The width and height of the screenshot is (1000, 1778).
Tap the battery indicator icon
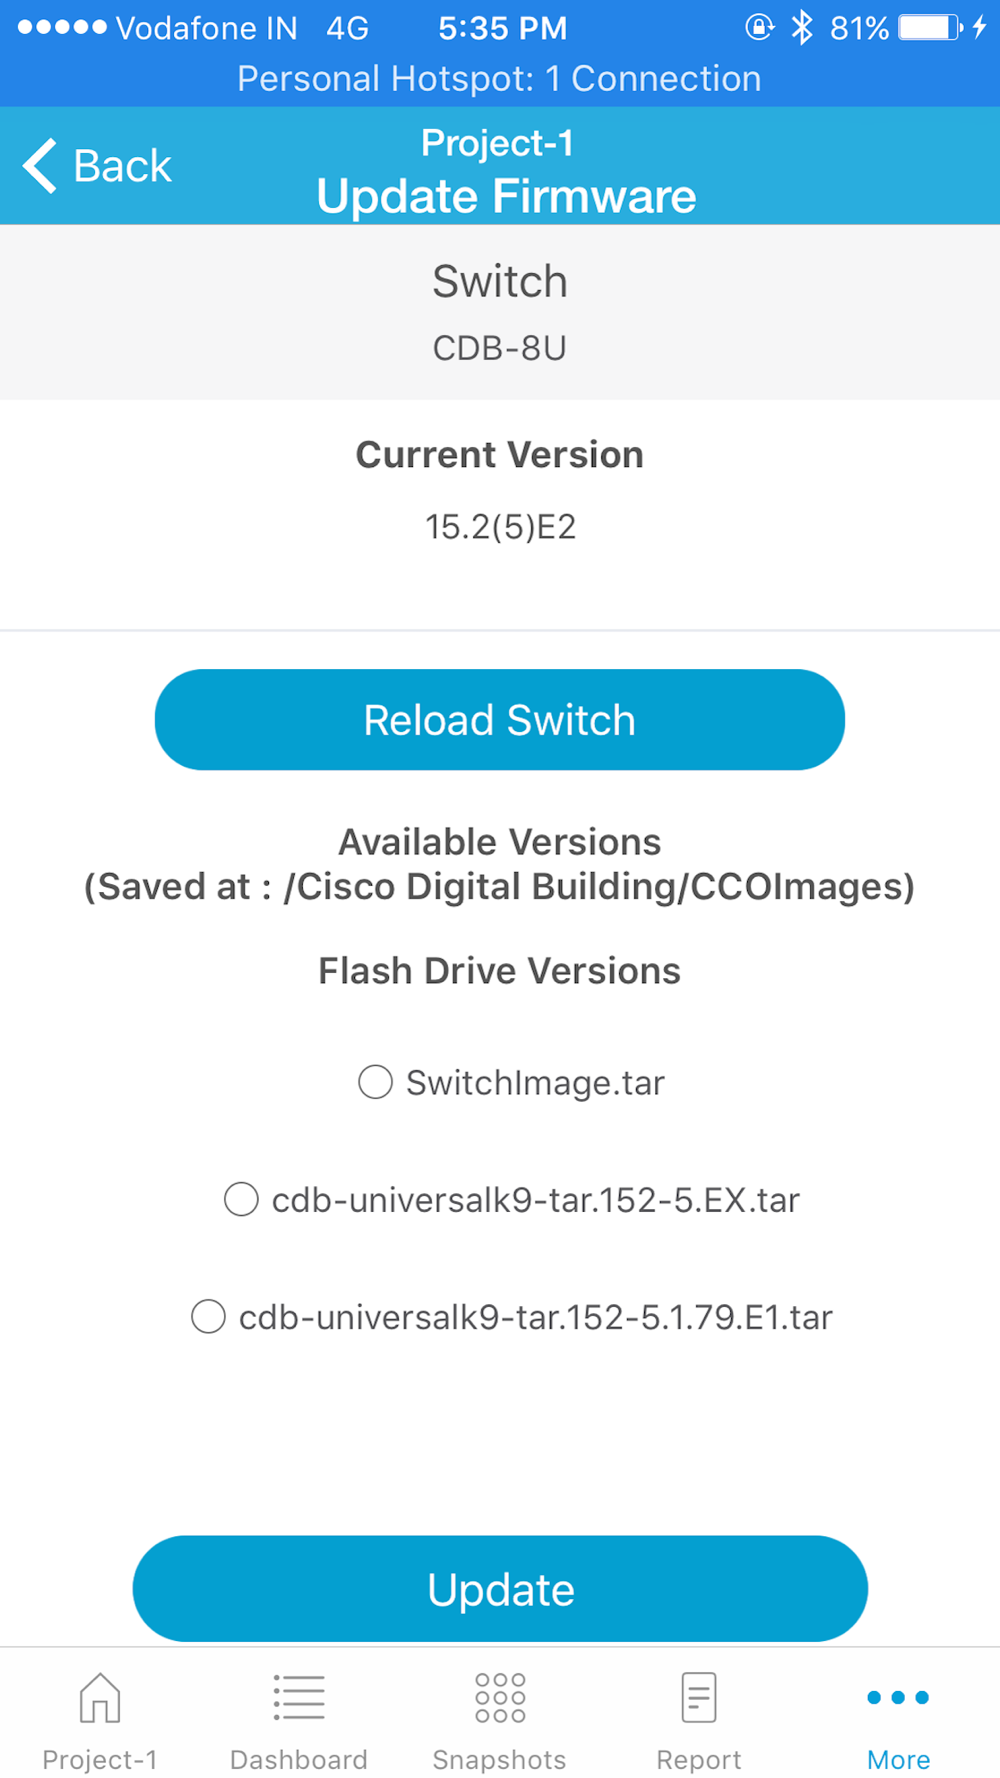pos(930,28)
